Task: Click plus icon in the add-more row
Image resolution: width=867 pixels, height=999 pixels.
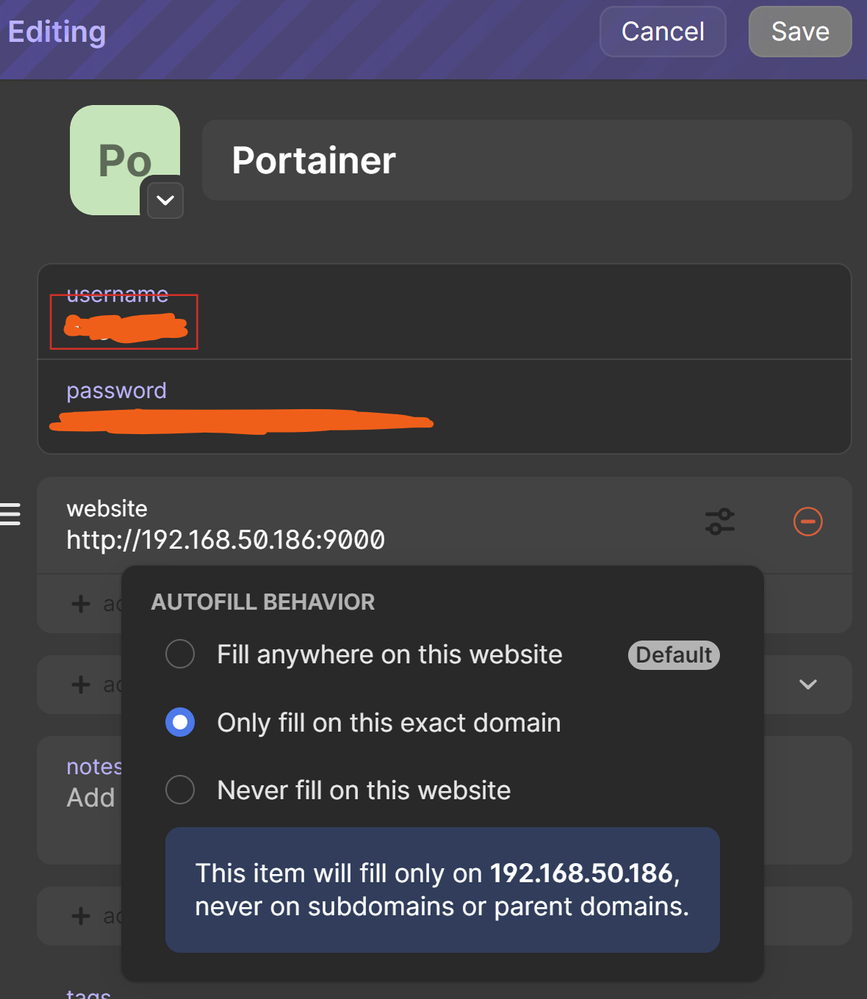Action: (81, 685)
